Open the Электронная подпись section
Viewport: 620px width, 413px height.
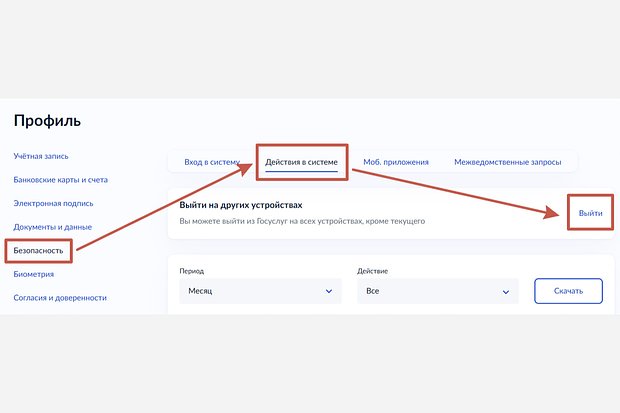[x=53, y=203]
